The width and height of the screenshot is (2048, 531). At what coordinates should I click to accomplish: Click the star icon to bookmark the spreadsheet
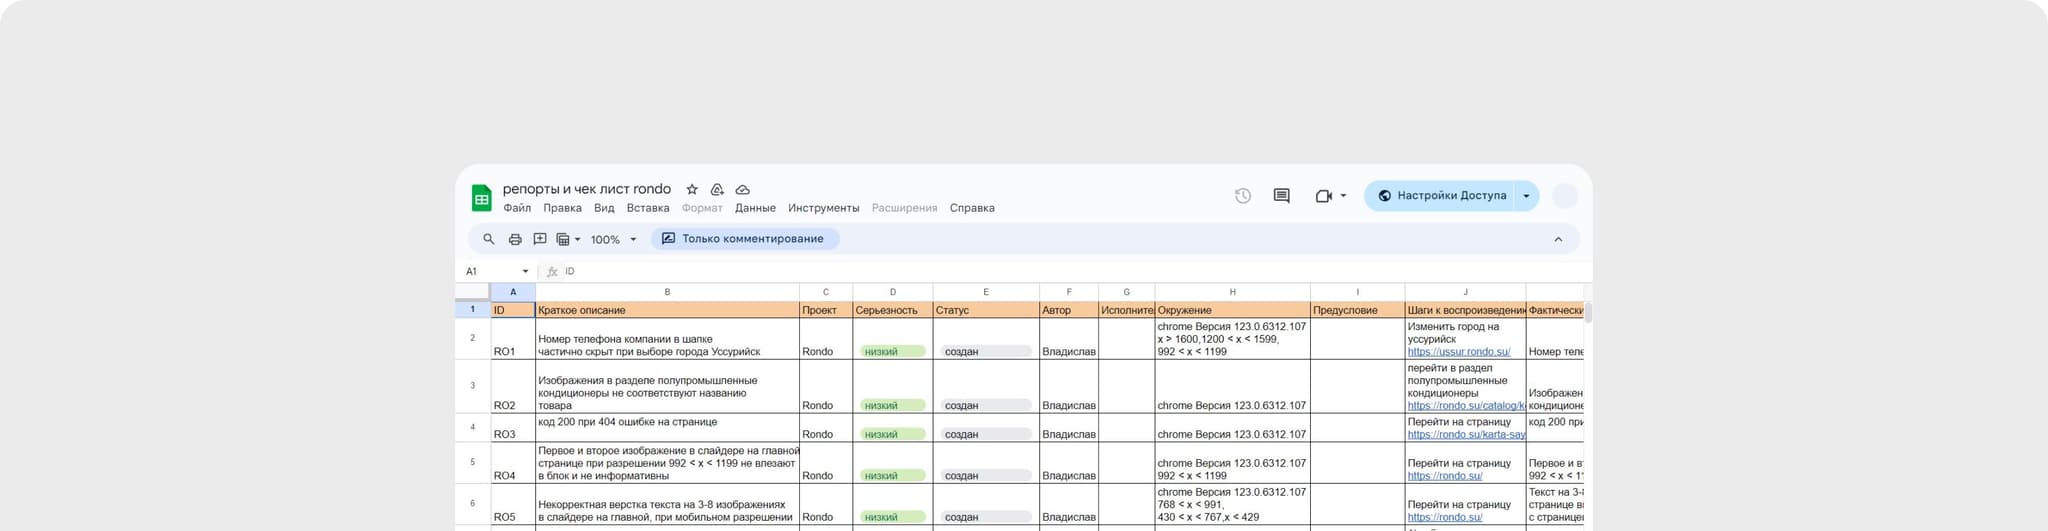point(692,189)
